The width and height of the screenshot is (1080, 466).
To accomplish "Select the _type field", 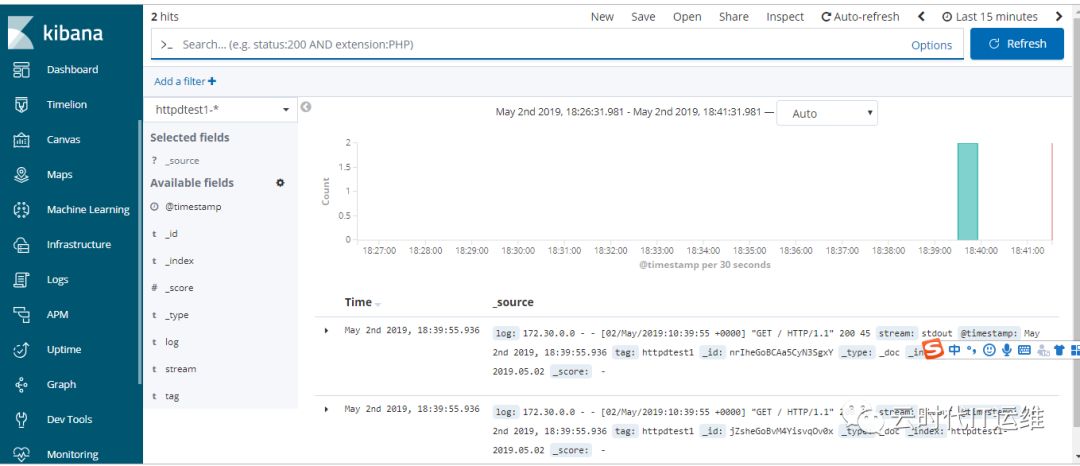I will (176, 315).
